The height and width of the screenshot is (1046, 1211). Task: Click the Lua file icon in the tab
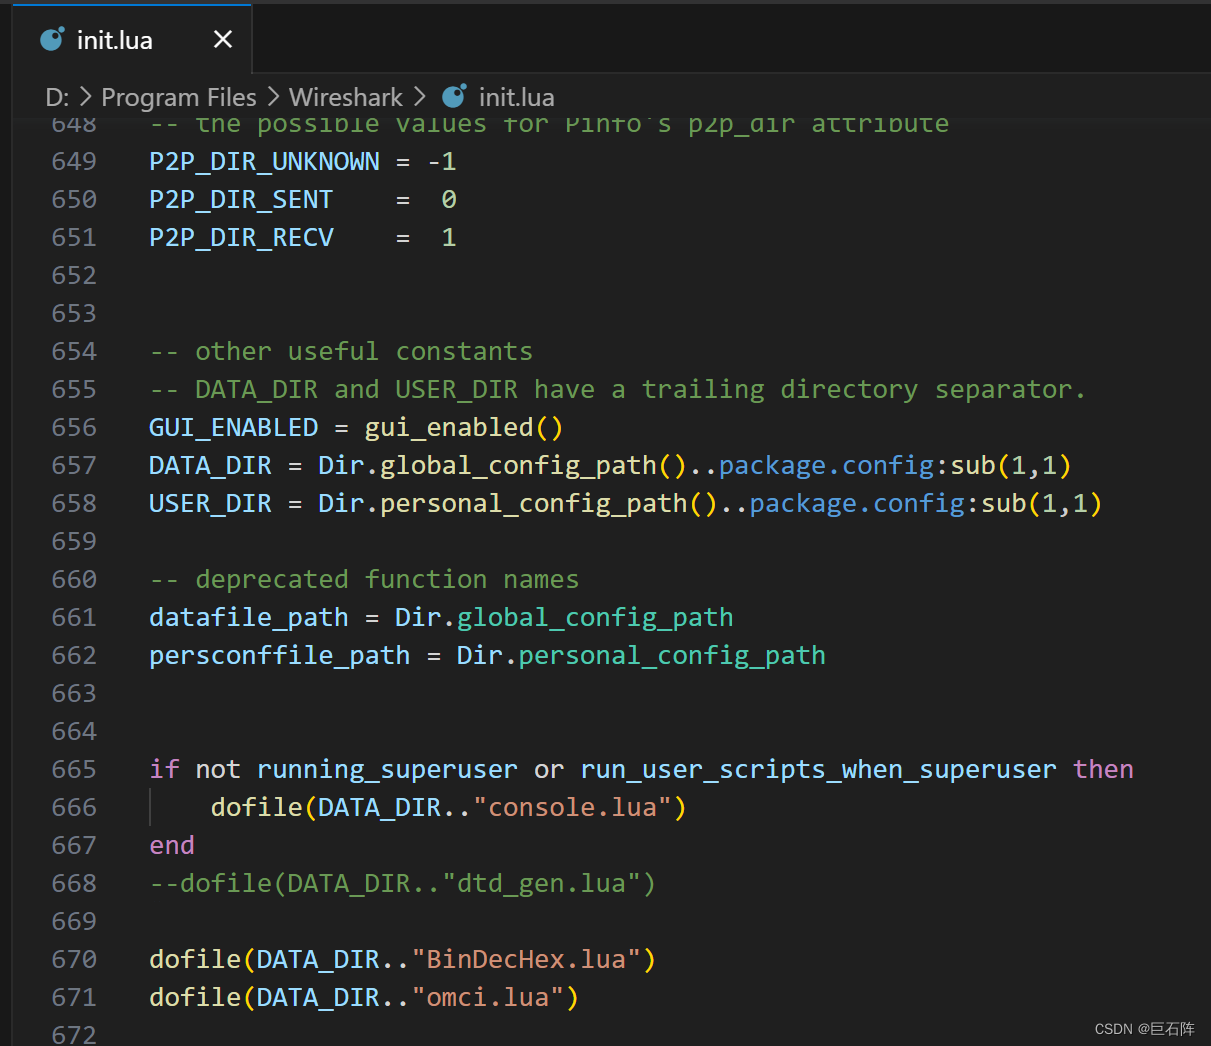tap(51, 39)
